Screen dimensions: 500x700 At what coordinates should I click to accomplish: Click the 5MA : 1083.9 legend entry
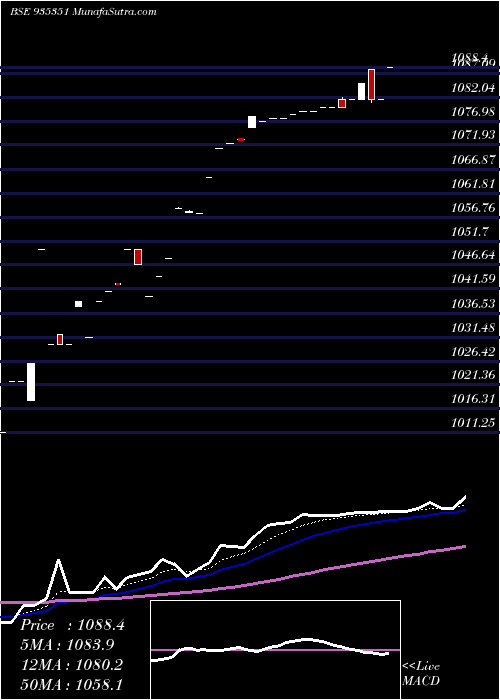click(67, 645)
